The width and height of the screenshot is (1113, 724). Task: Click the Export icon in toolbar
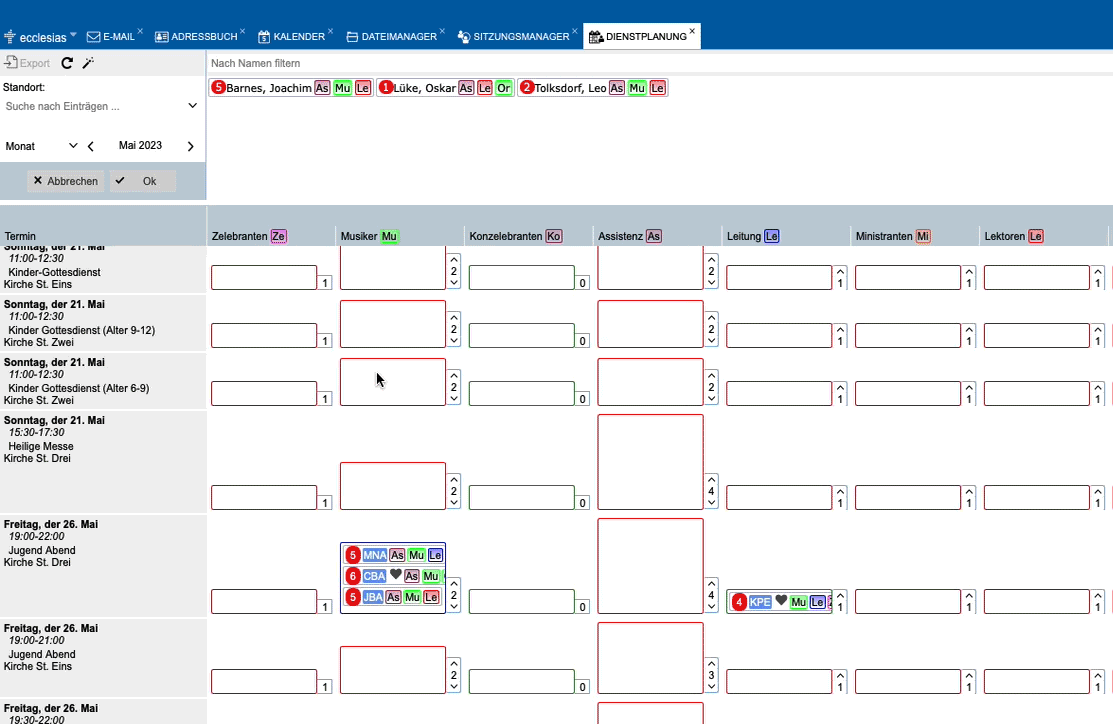pyautogui.click(x=12, y=63)
